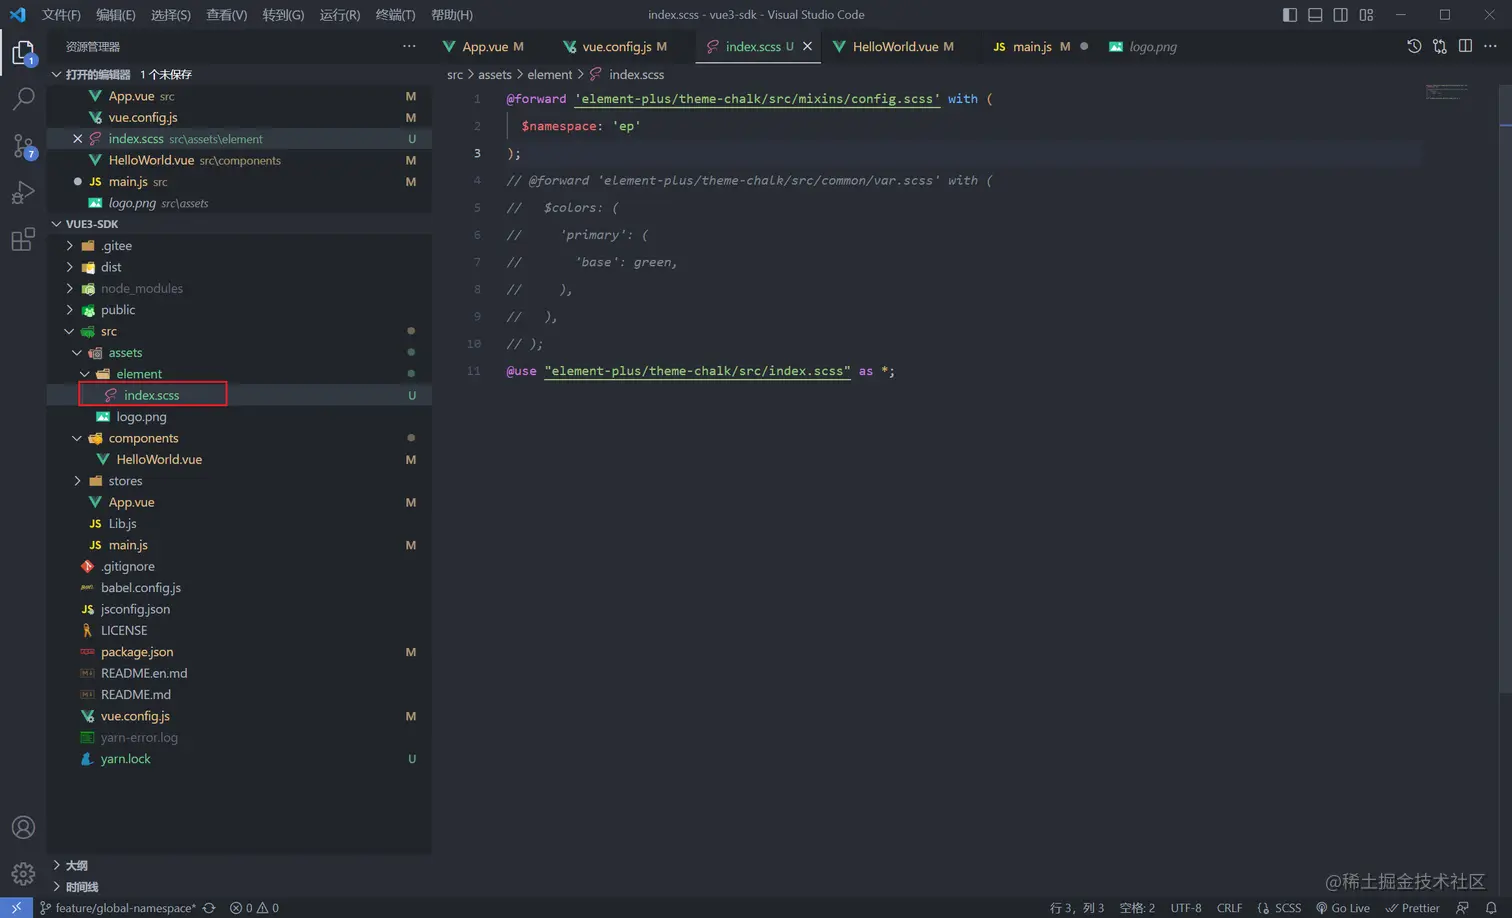Open the 终端(T) menu
The height and width of the screenshot is (918, 1512).
click(x=395, y=15)
